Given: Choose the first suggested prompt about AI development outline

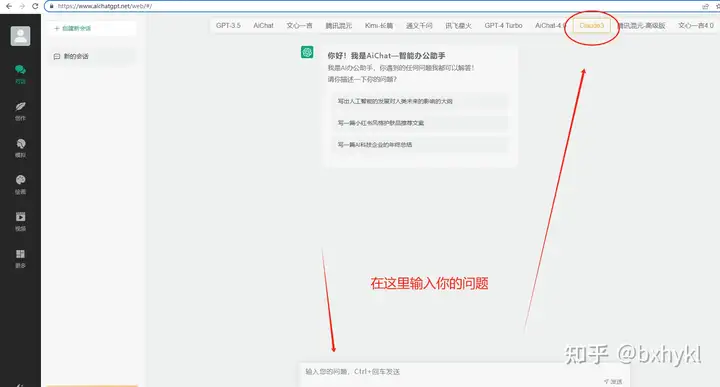Looking at the screenshot, I should [420, 101].
